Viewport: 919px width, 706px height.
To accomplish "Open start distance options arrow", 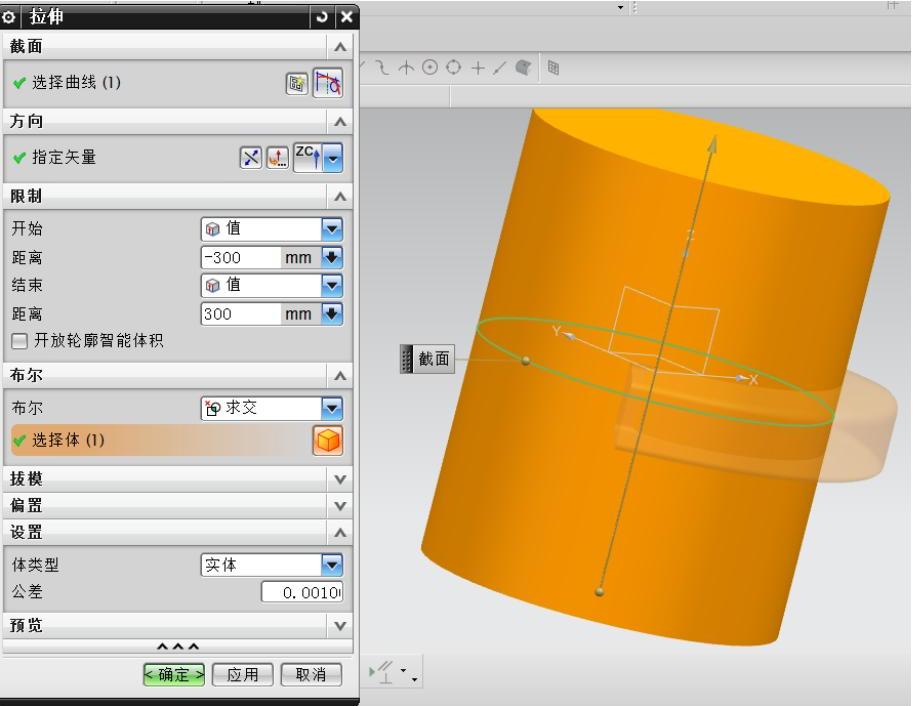I will (332, 257).
